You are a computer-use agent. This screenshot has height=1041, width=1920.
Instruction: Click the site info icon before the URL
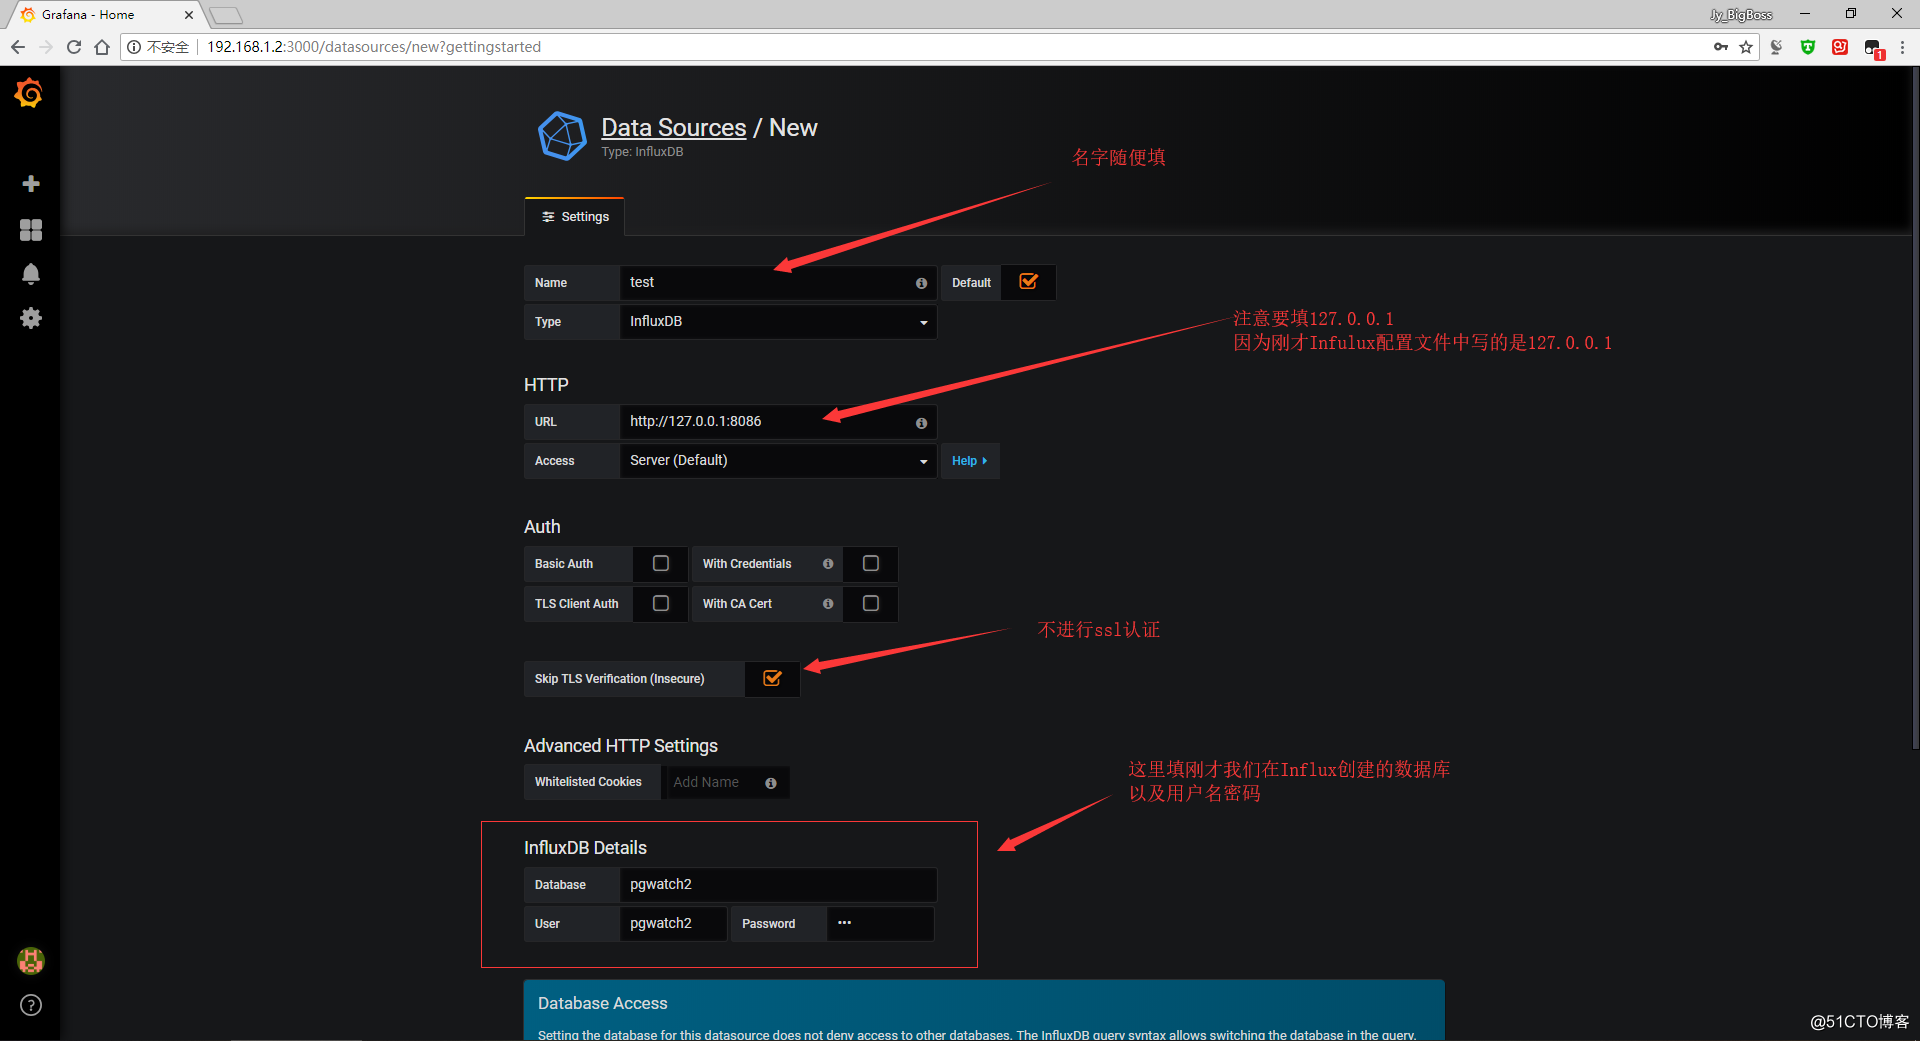click(134, 47)
